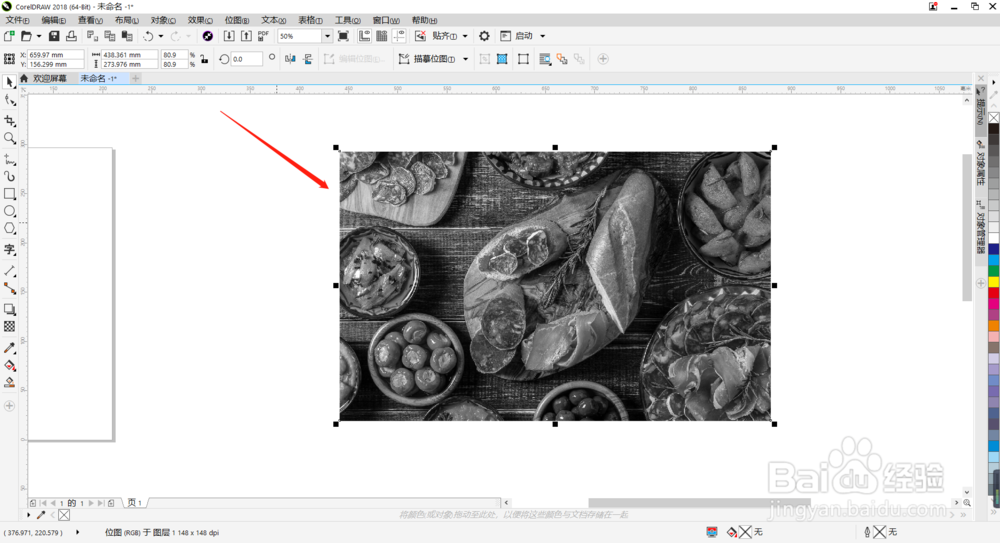The width and height of the screenshot is (1000, 543).
Task: Click the yellow color swatch in palette
Action: tap(994, 282)
